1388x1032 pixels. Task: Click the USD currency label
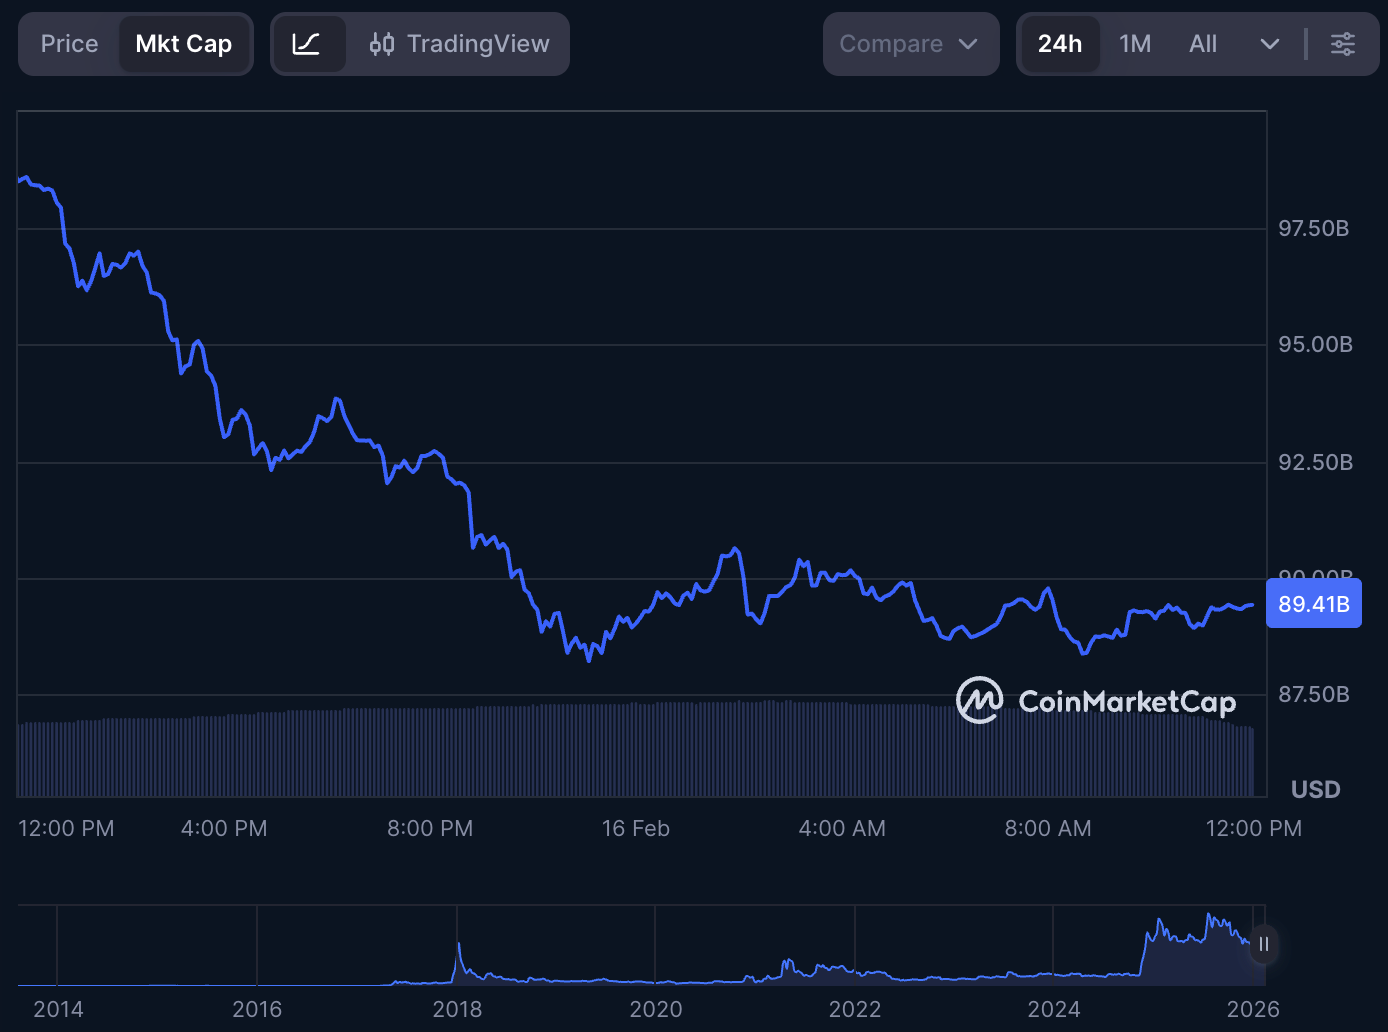(x=1314, y=789)
